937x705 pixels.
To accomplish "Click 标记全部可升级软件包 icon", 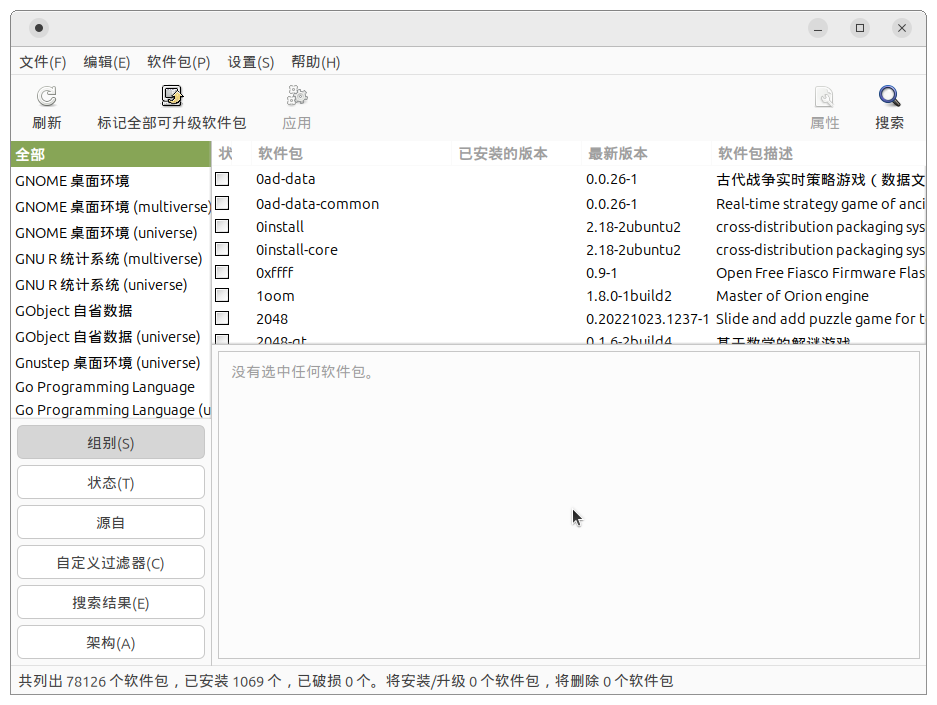I will (x=172, y=97).
